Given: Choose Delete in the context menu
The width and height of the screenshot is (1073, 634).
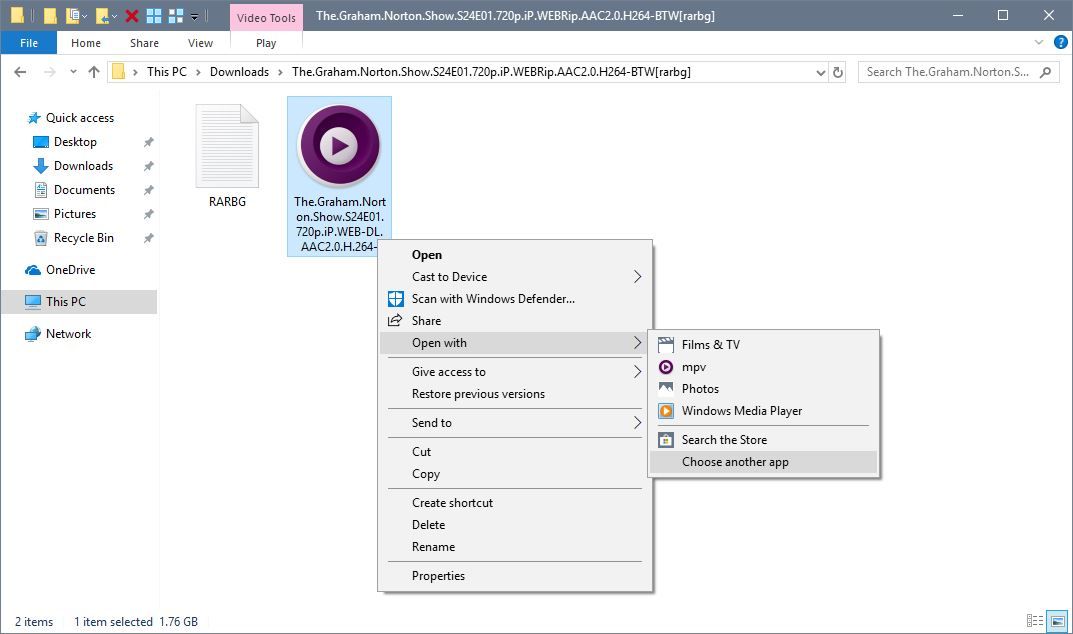Looking at the screenshot, I should 516,524.
